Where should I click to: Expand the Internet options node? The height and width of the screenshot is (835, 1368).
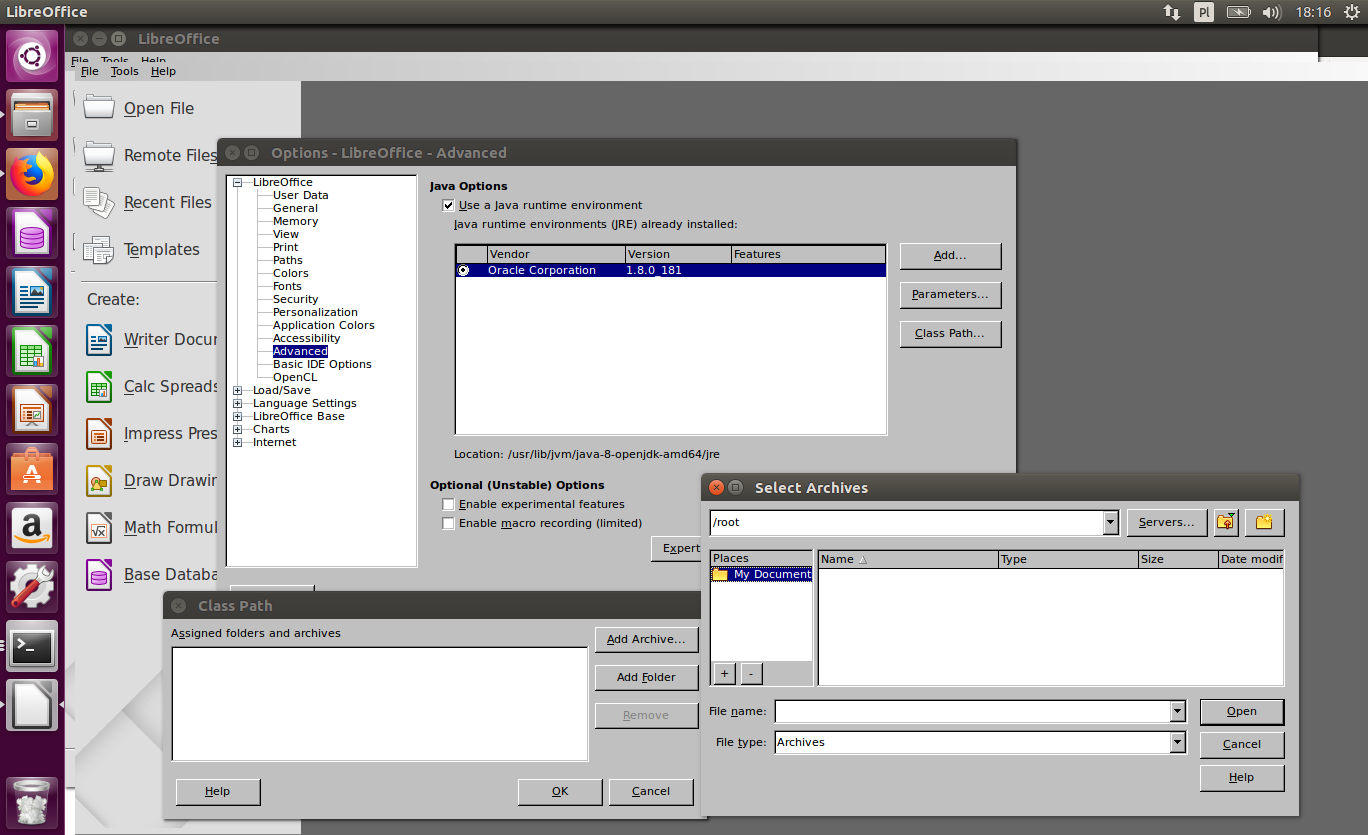tap(238, 442)
